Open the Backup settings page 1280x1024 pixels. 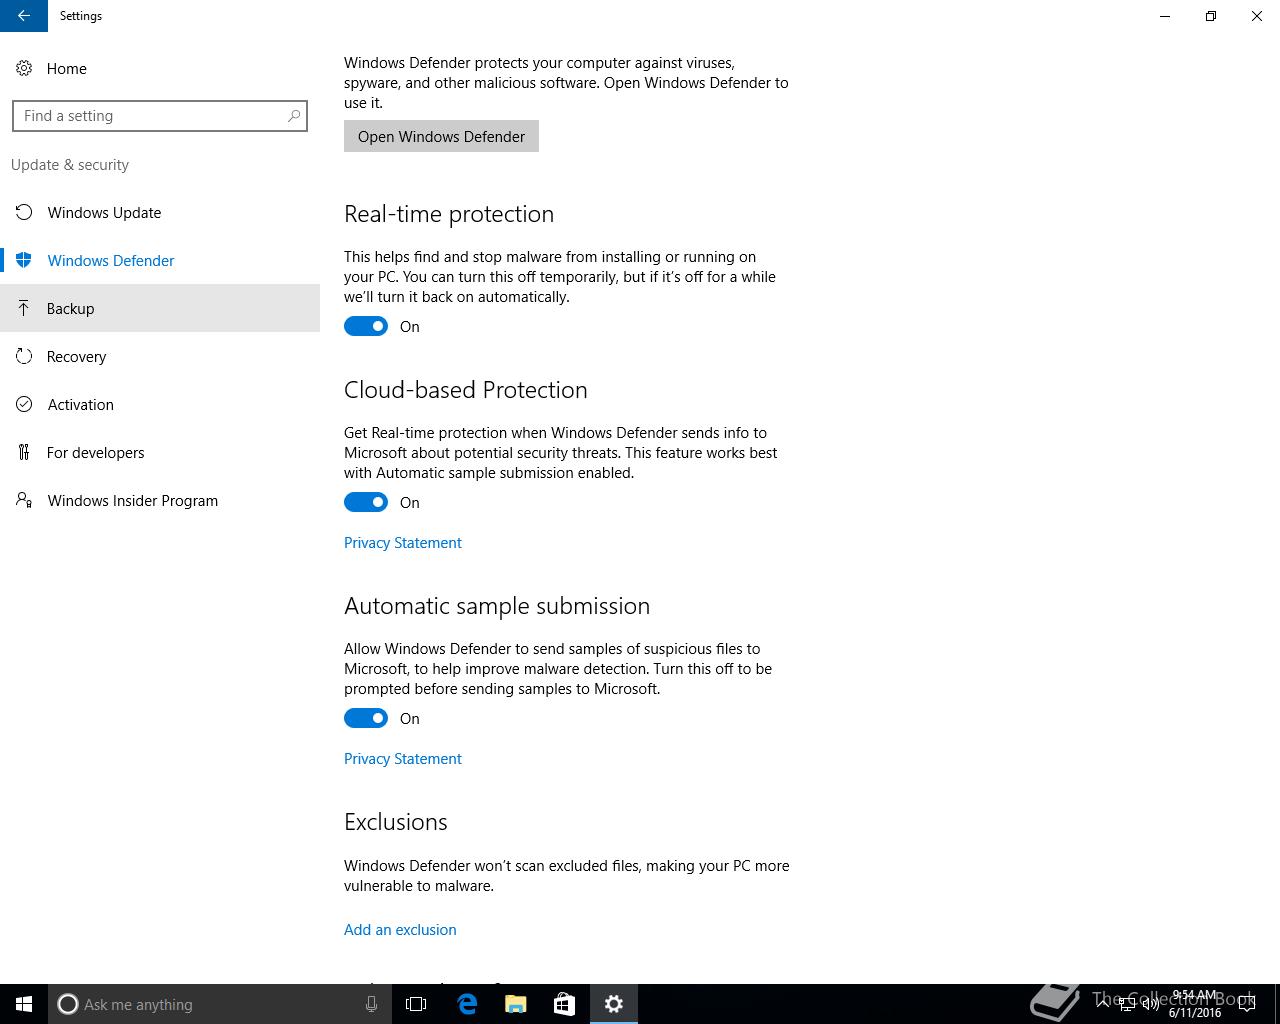pos(160,308)
